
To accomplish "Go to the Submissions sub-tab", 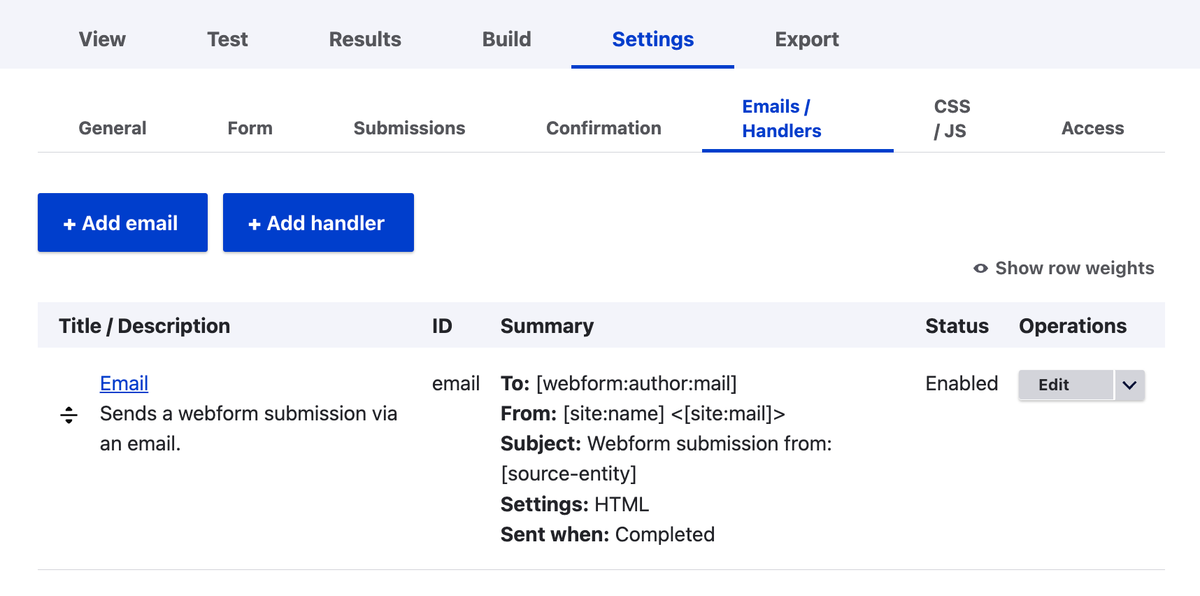I will click(x=409, y=128).
